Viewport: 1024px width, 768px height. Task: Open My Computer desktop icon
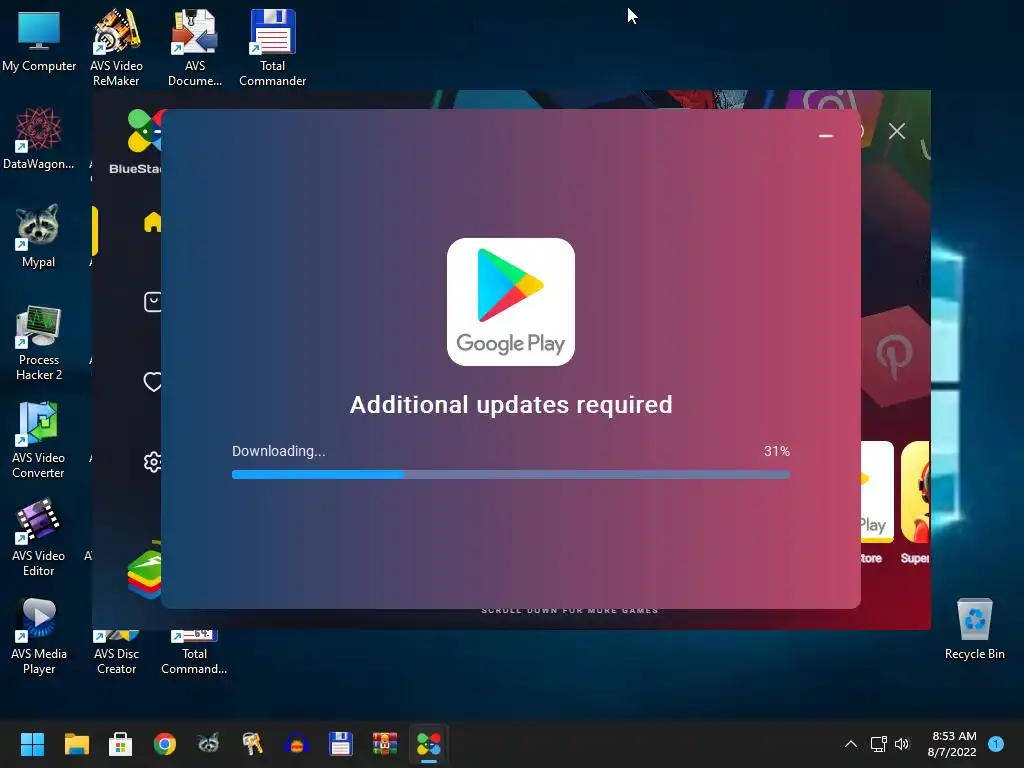(39, 40)
